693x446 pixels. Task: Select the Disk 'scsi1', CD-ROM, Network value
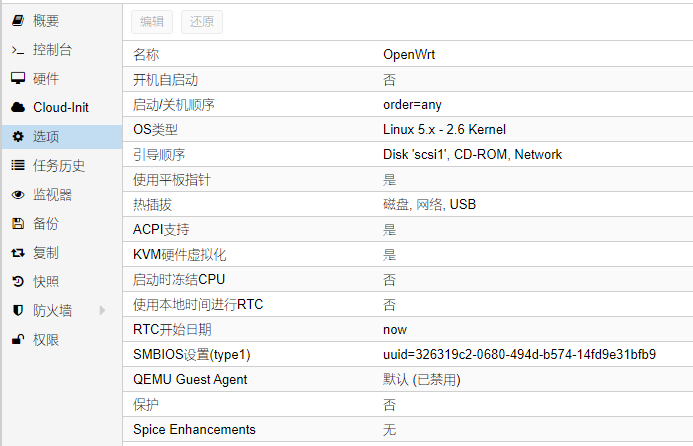[472, 154]
